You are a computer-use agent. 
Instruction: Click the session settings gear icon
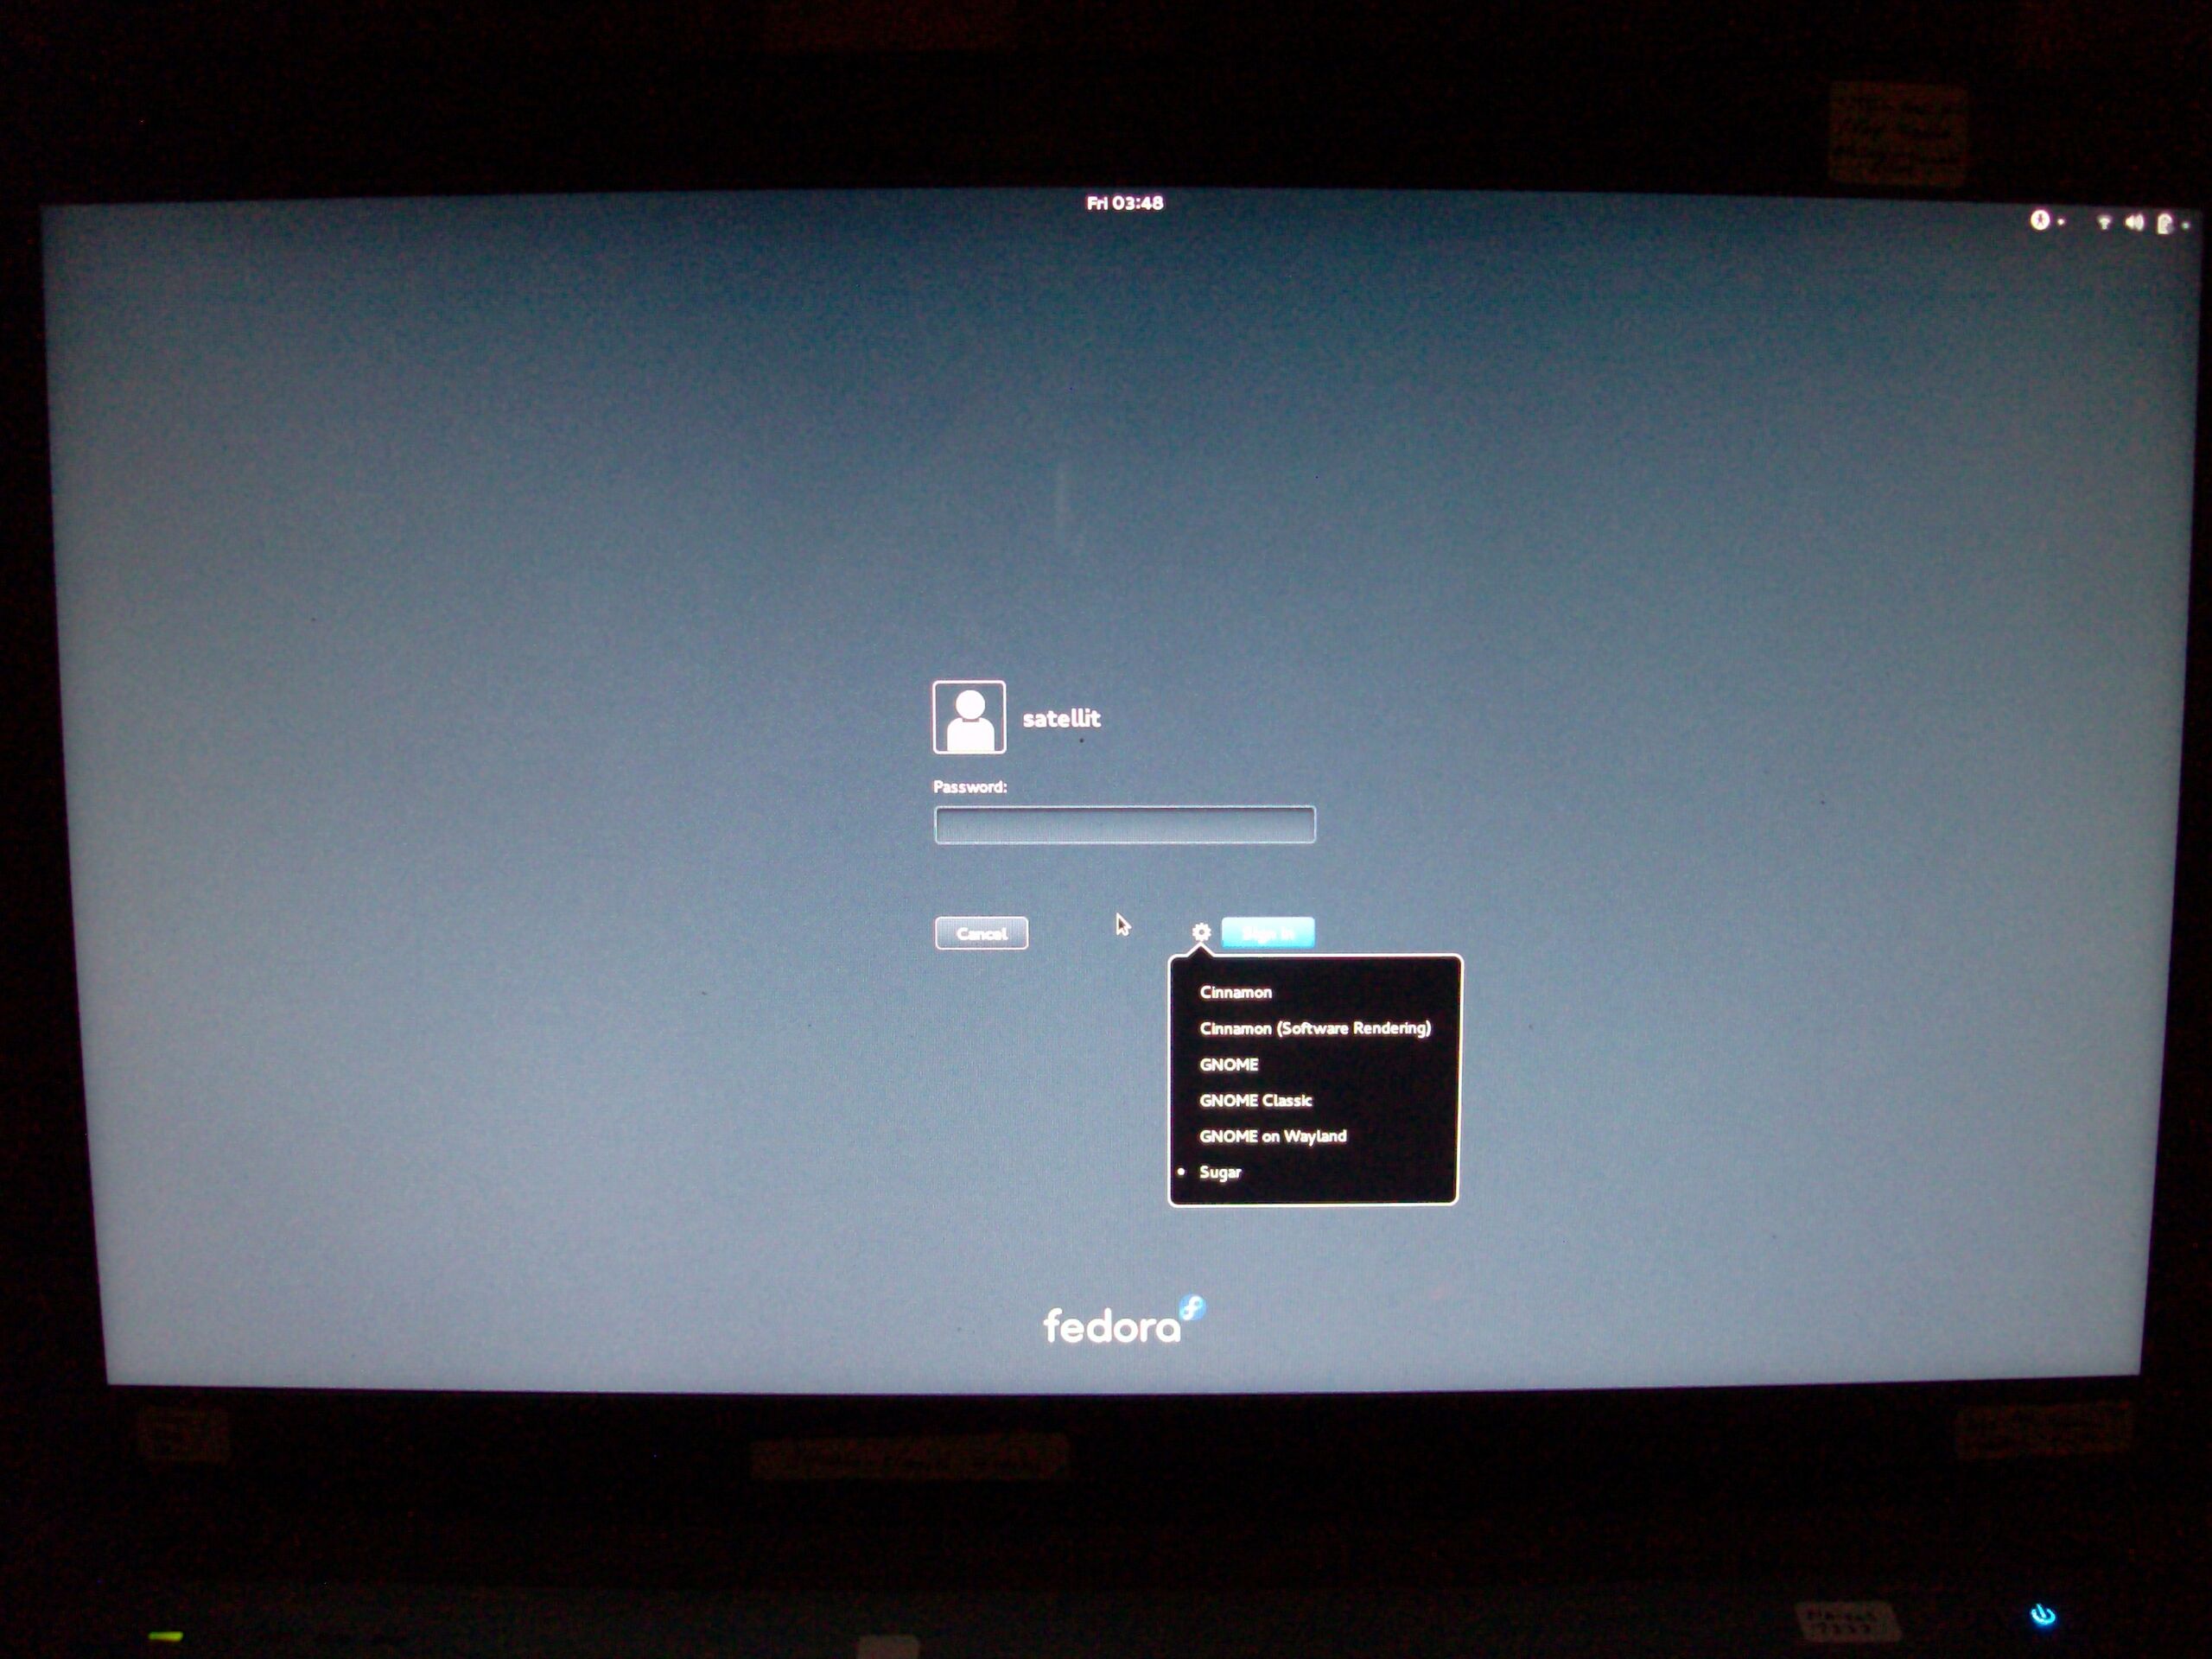[1201, 932]
